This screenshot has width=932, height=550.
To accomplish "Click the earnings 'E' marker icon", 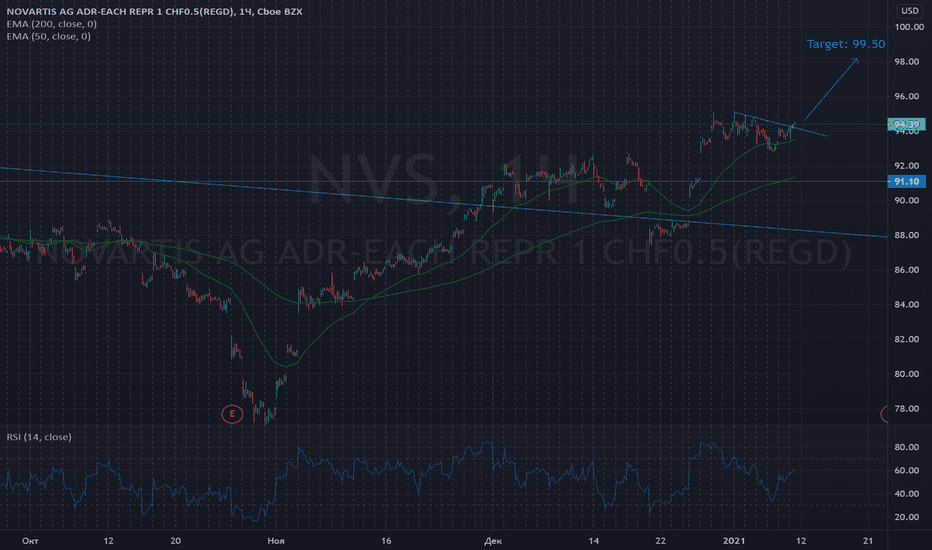I will pyautogui.click(x=232, y=414).
